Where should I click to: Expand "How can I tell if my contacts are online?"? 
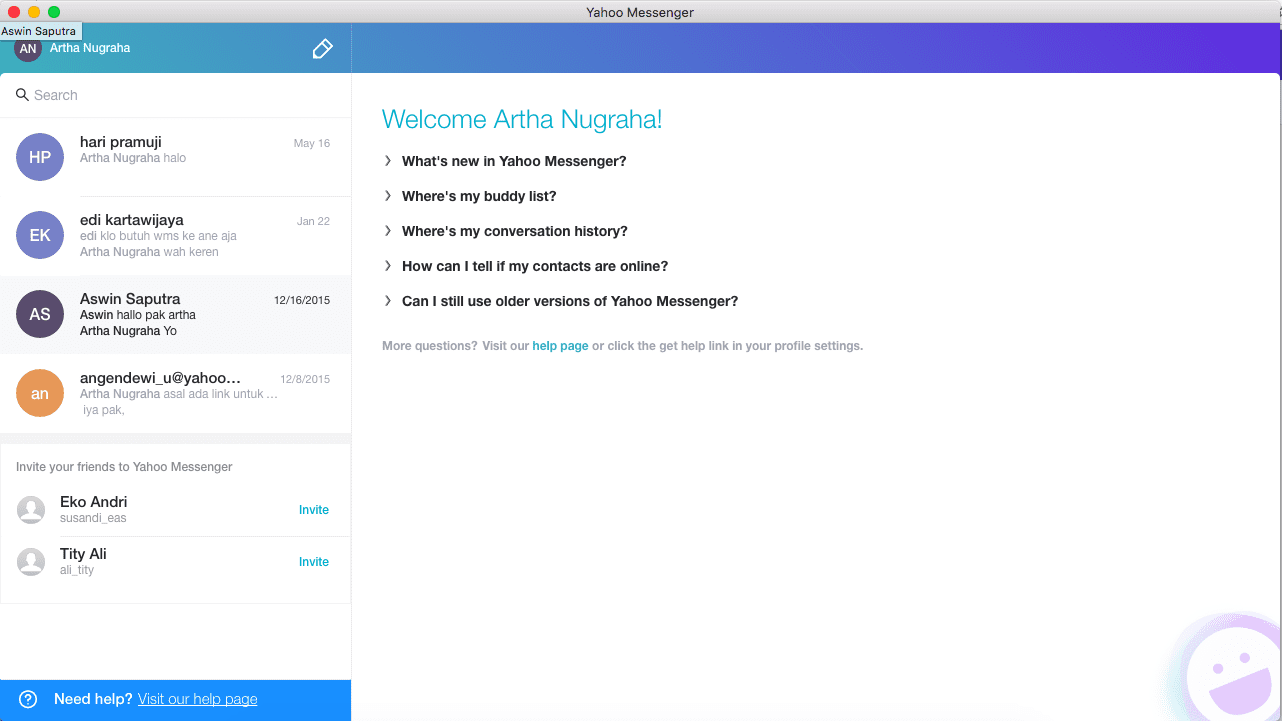[534, 266]
